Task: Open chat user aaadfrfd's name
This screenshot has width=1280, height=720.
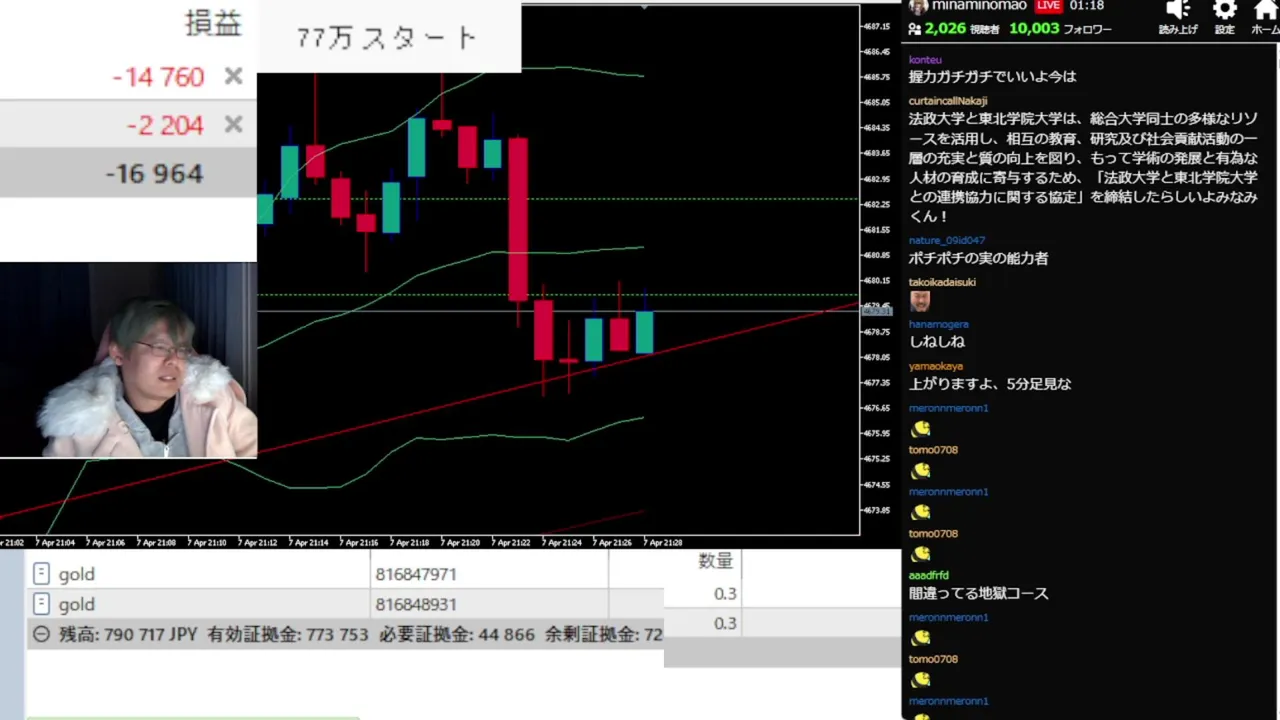Action: coord(929,576)
